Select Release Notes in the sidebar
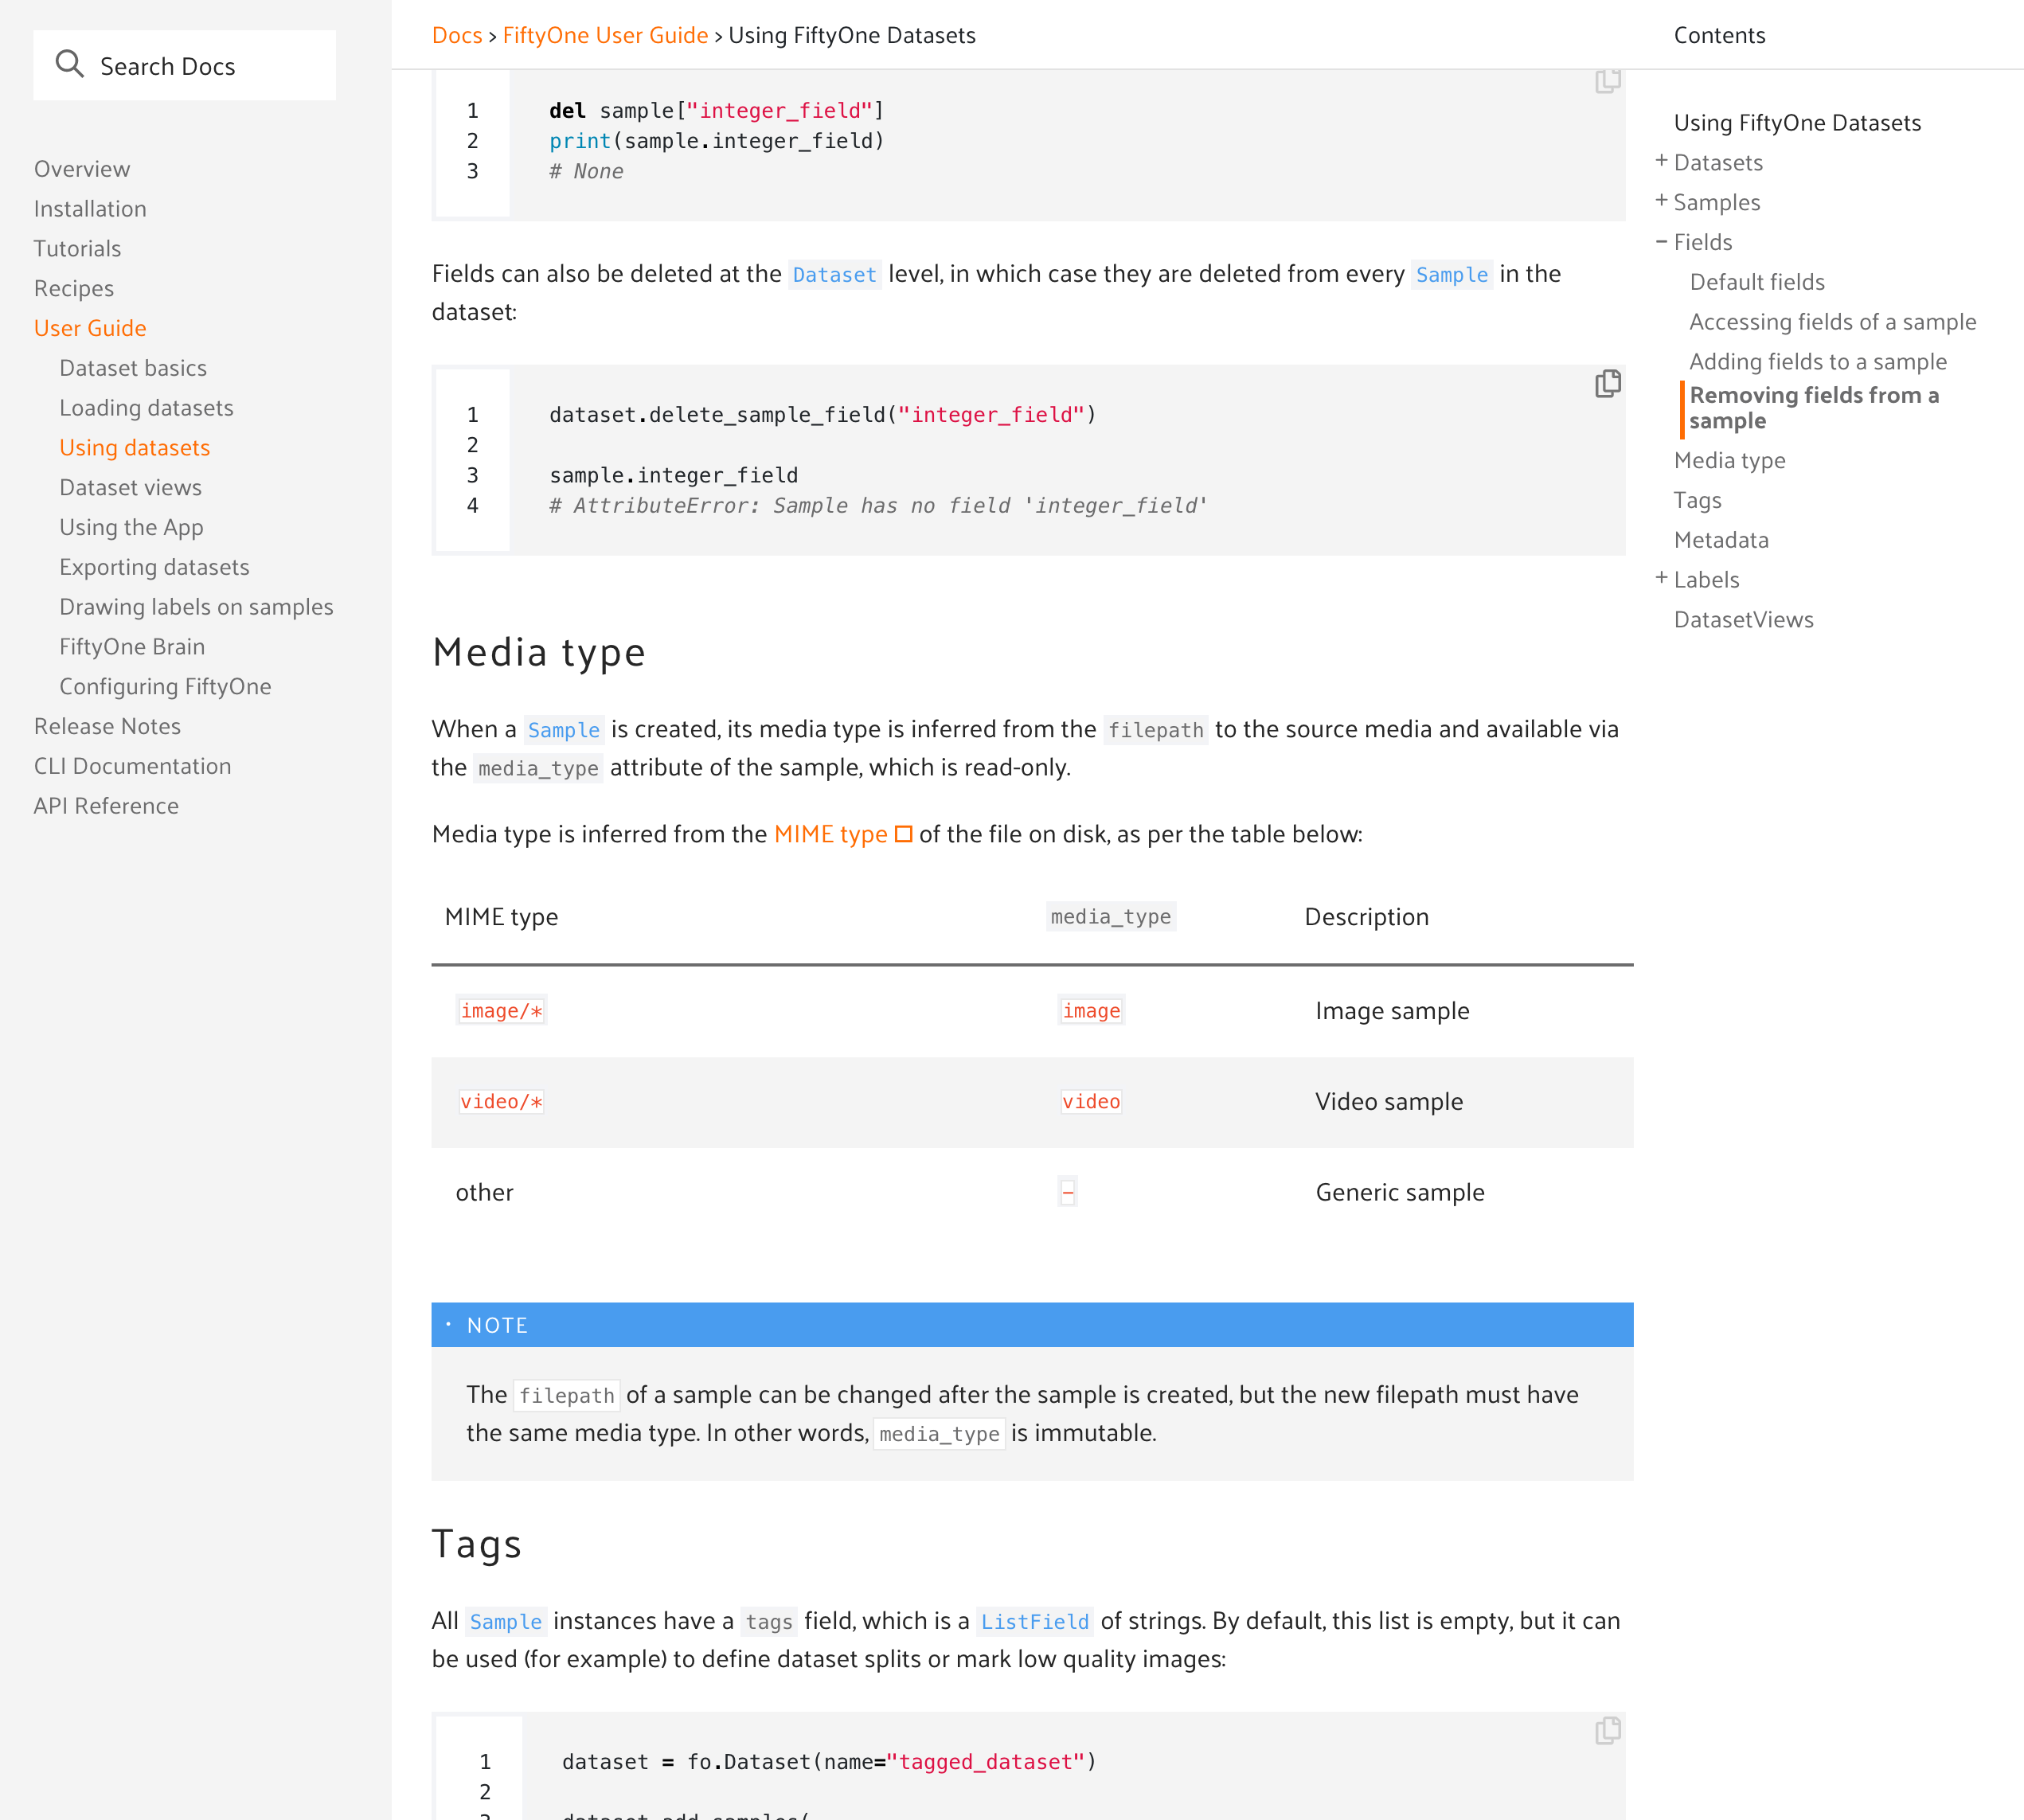The height and width of the screenshot is (1820, 2024). (107, 725)
